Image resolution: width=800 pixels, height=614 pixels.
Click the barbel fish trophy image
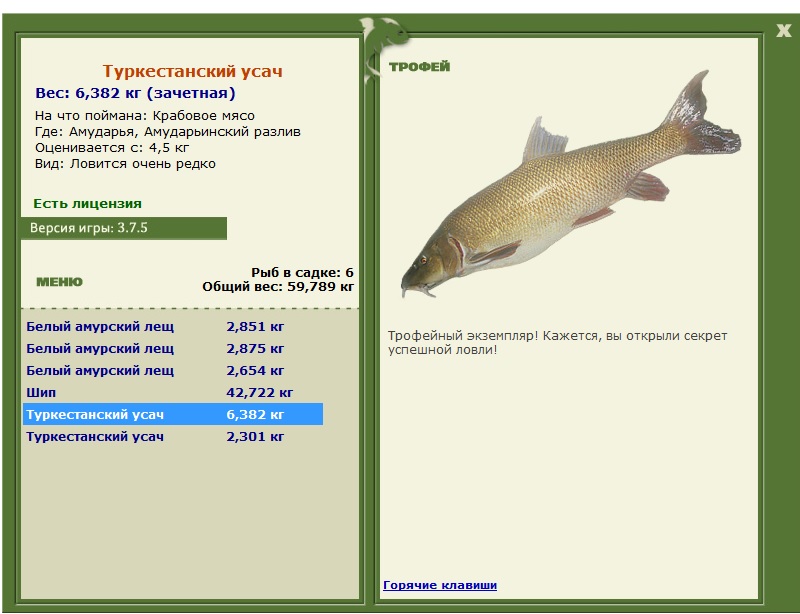click(570, 185)
